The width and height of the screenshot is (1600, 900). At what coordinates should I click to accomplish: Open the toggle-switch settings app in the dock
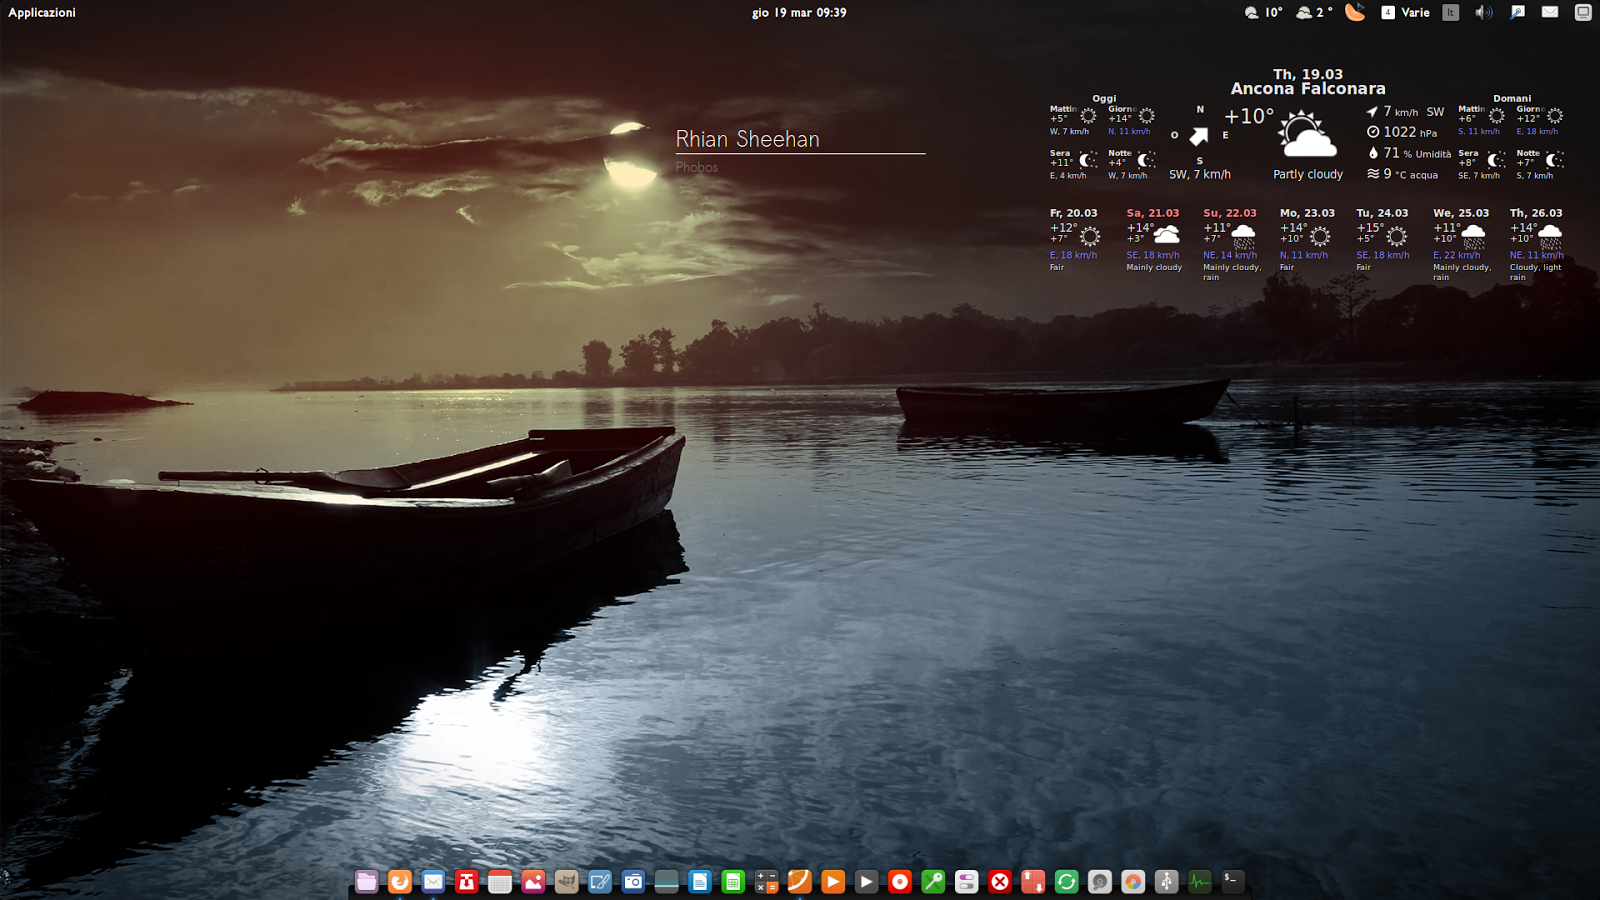tap(966, 881)
